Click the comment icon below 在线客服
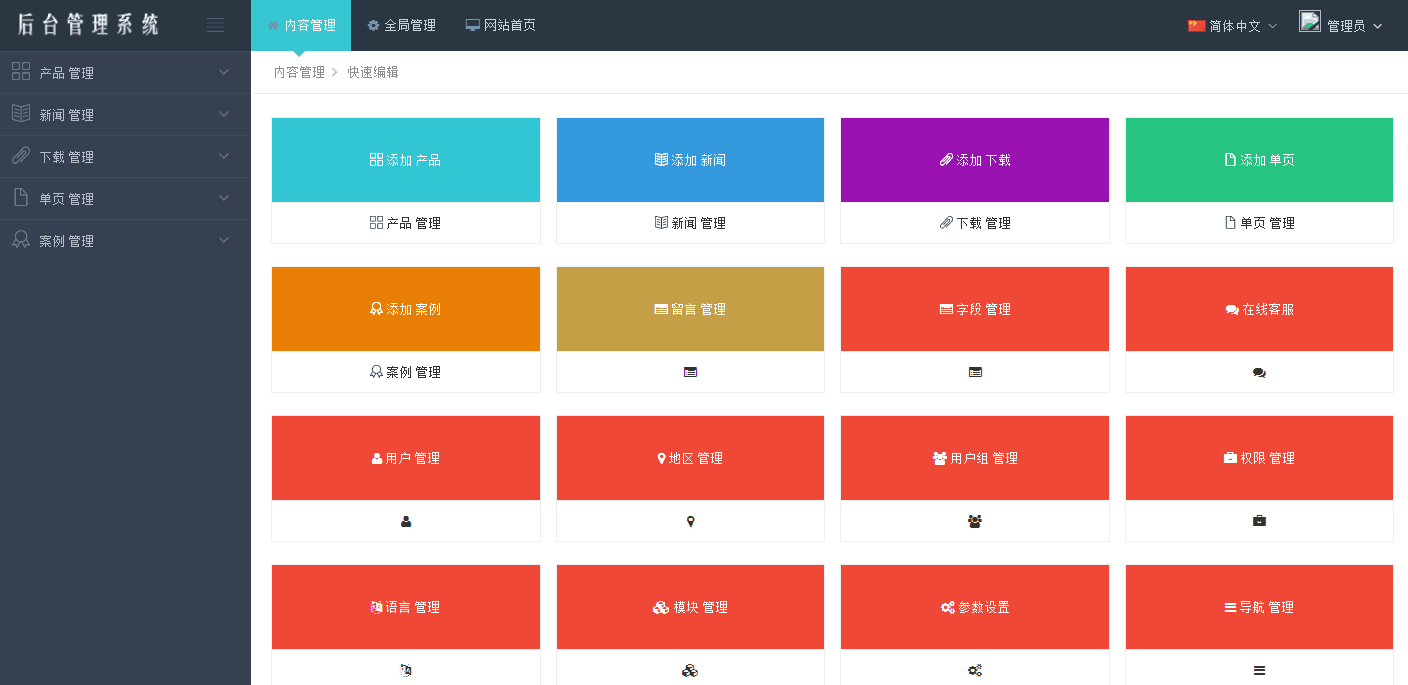This screenshot has width=1408, height=685. (x=1259, y=372)
